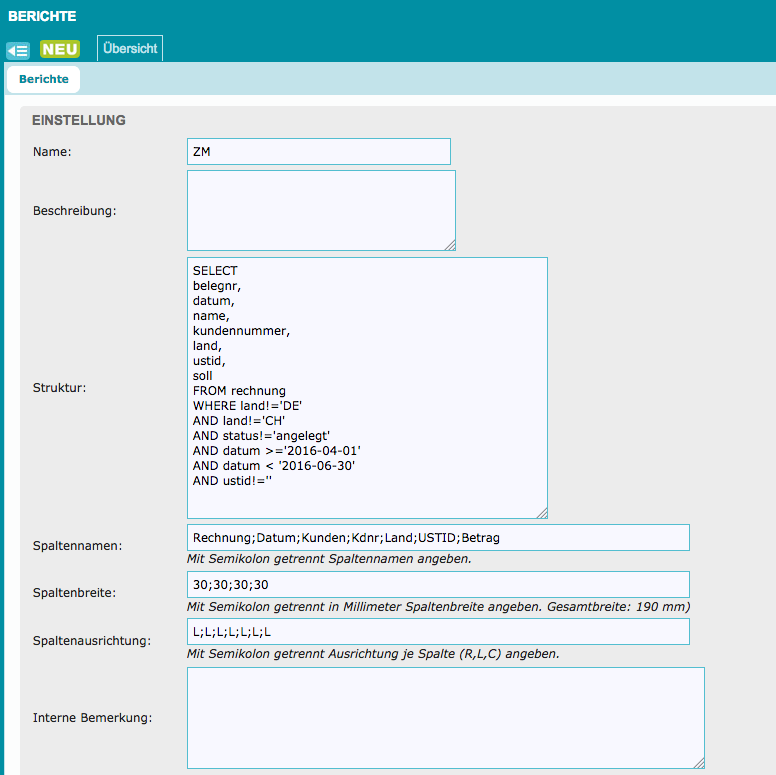Open the Übersicht tab
Screen dimensions: 776x775
pyautogui.click(x=130, y=49)
